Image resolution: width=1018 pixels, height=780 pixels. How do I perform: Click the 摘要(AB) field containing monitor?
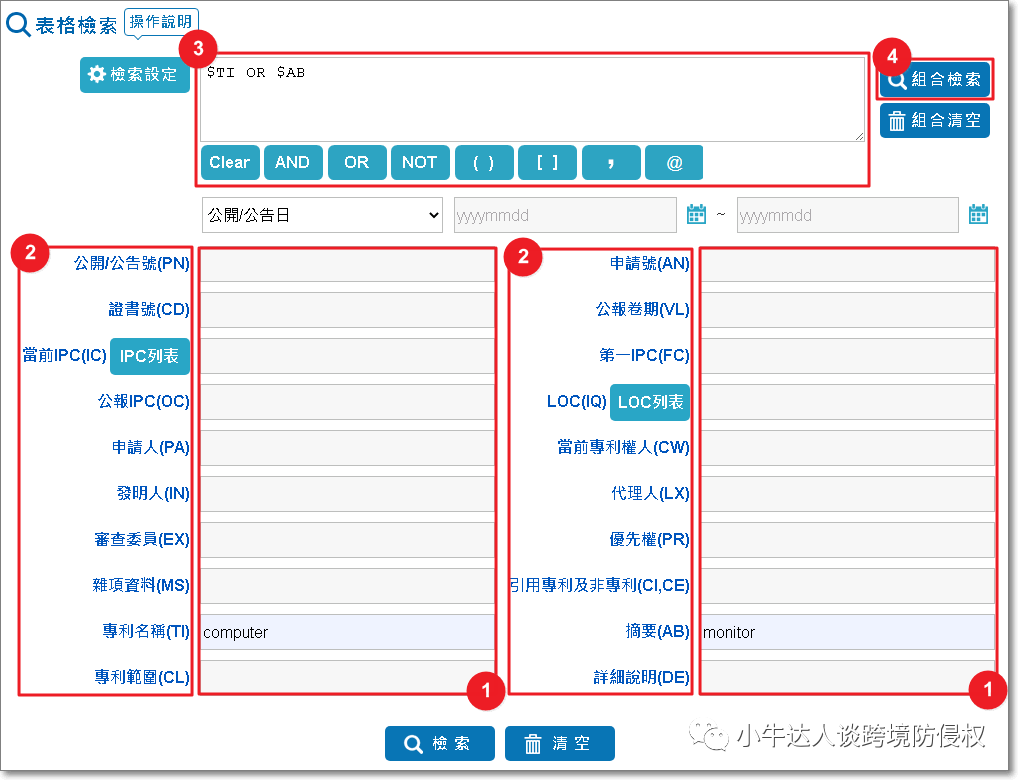click(x=848, y=632)
